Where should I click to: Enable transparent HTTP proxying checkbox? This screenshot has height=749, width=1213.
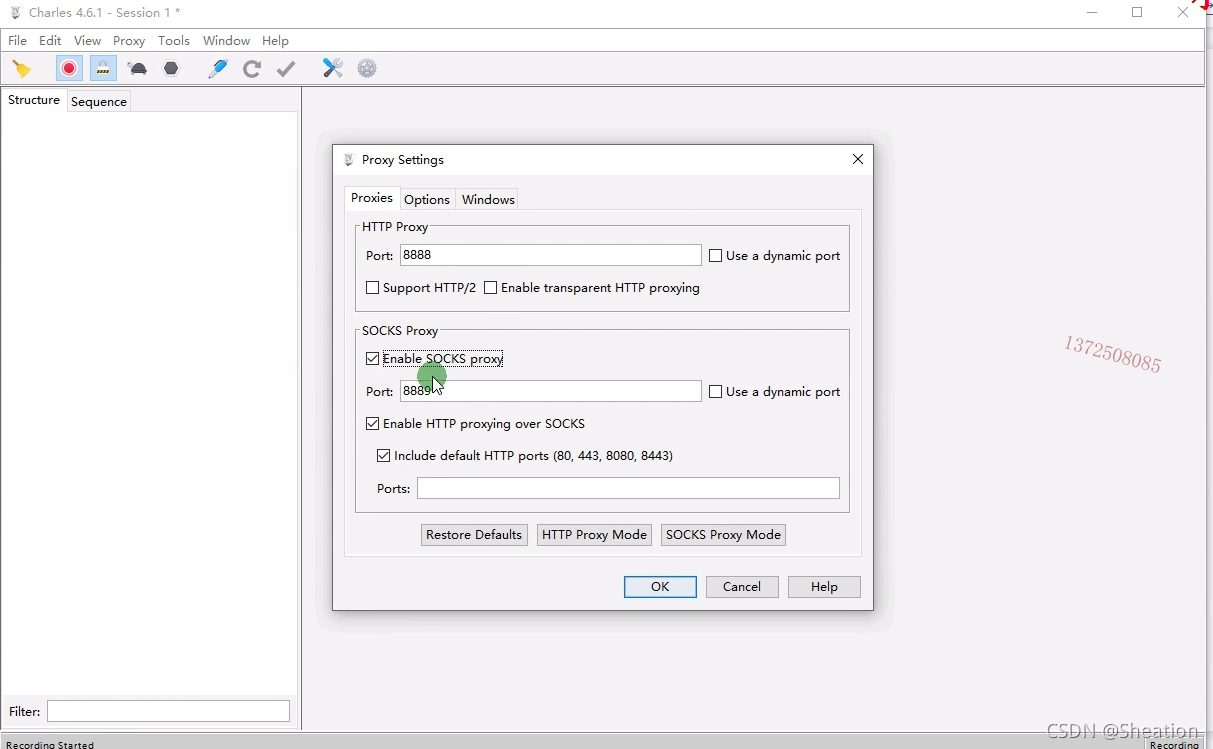coord(490,288)
